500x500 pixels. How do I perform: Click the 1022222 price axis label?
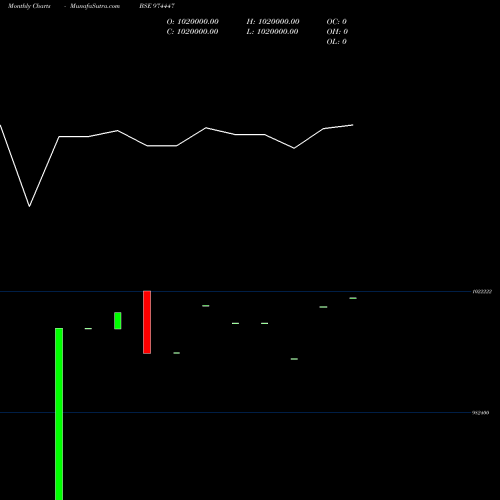click(x=482, y=292)
